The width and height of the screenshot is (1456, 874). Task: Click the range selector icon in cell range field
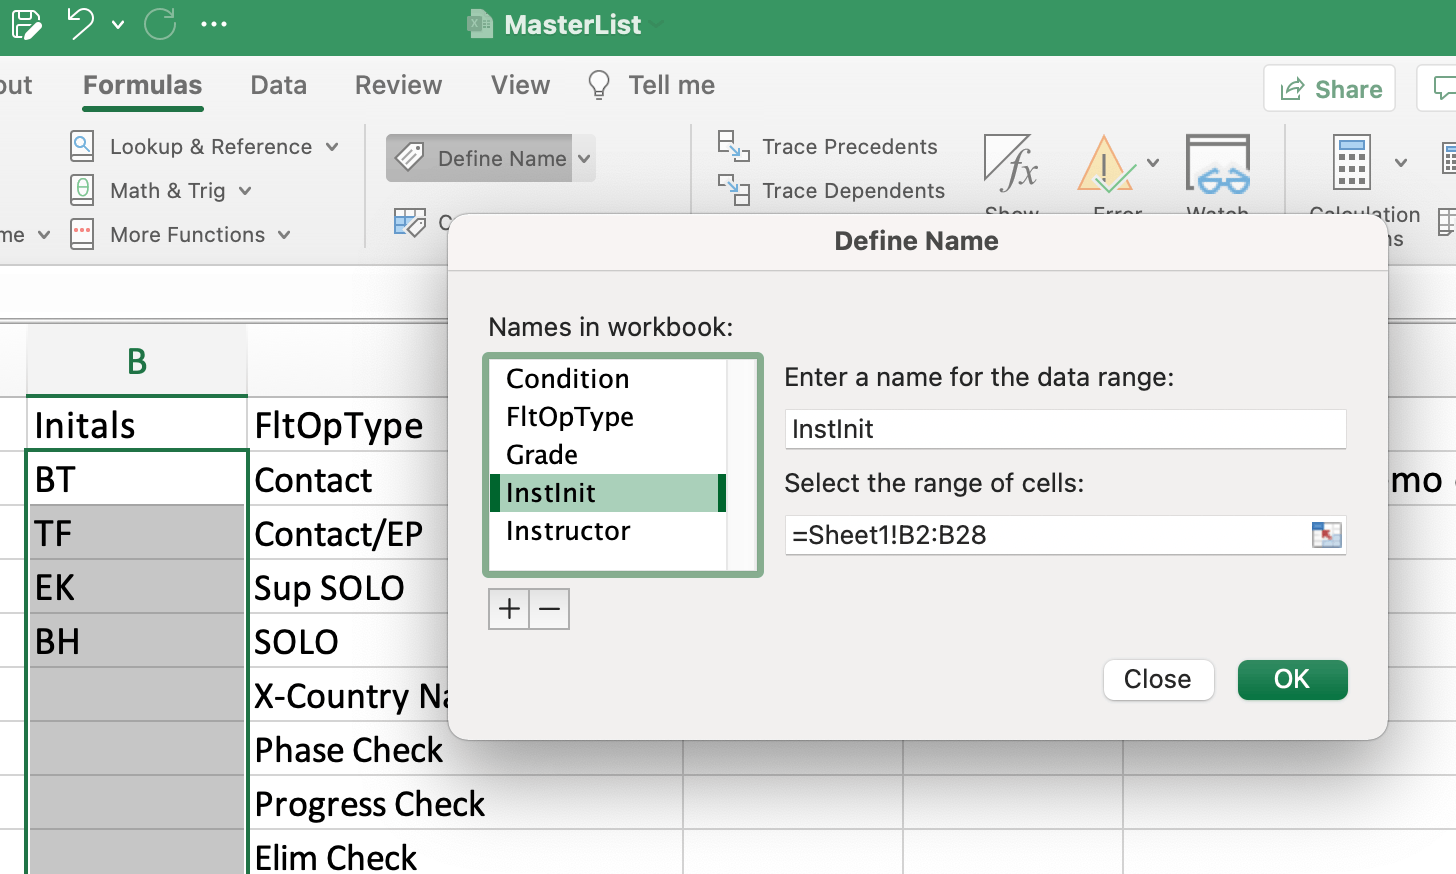click(1326, 535)
